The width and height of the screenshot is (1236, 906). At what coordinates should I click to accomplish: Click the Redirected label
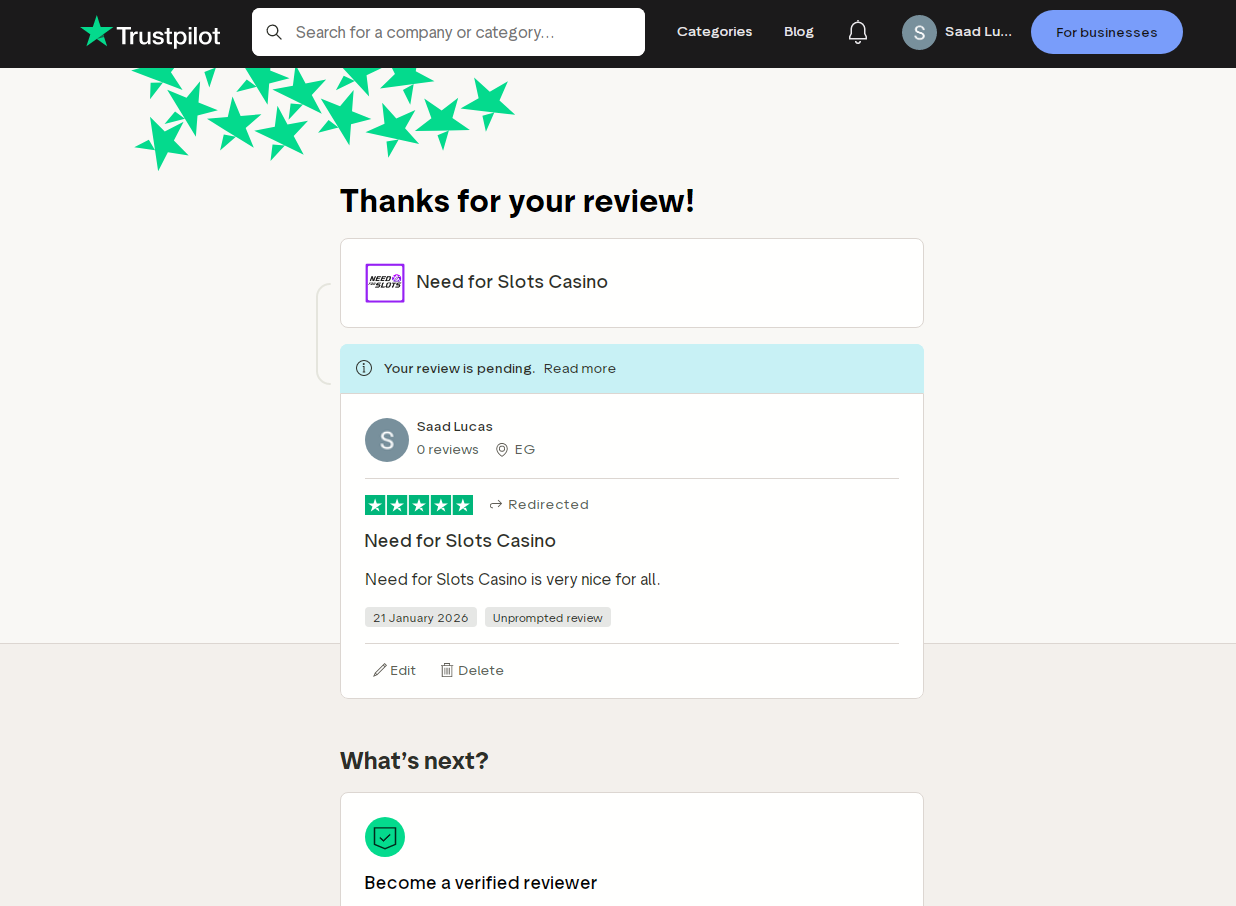pos(539,504)
